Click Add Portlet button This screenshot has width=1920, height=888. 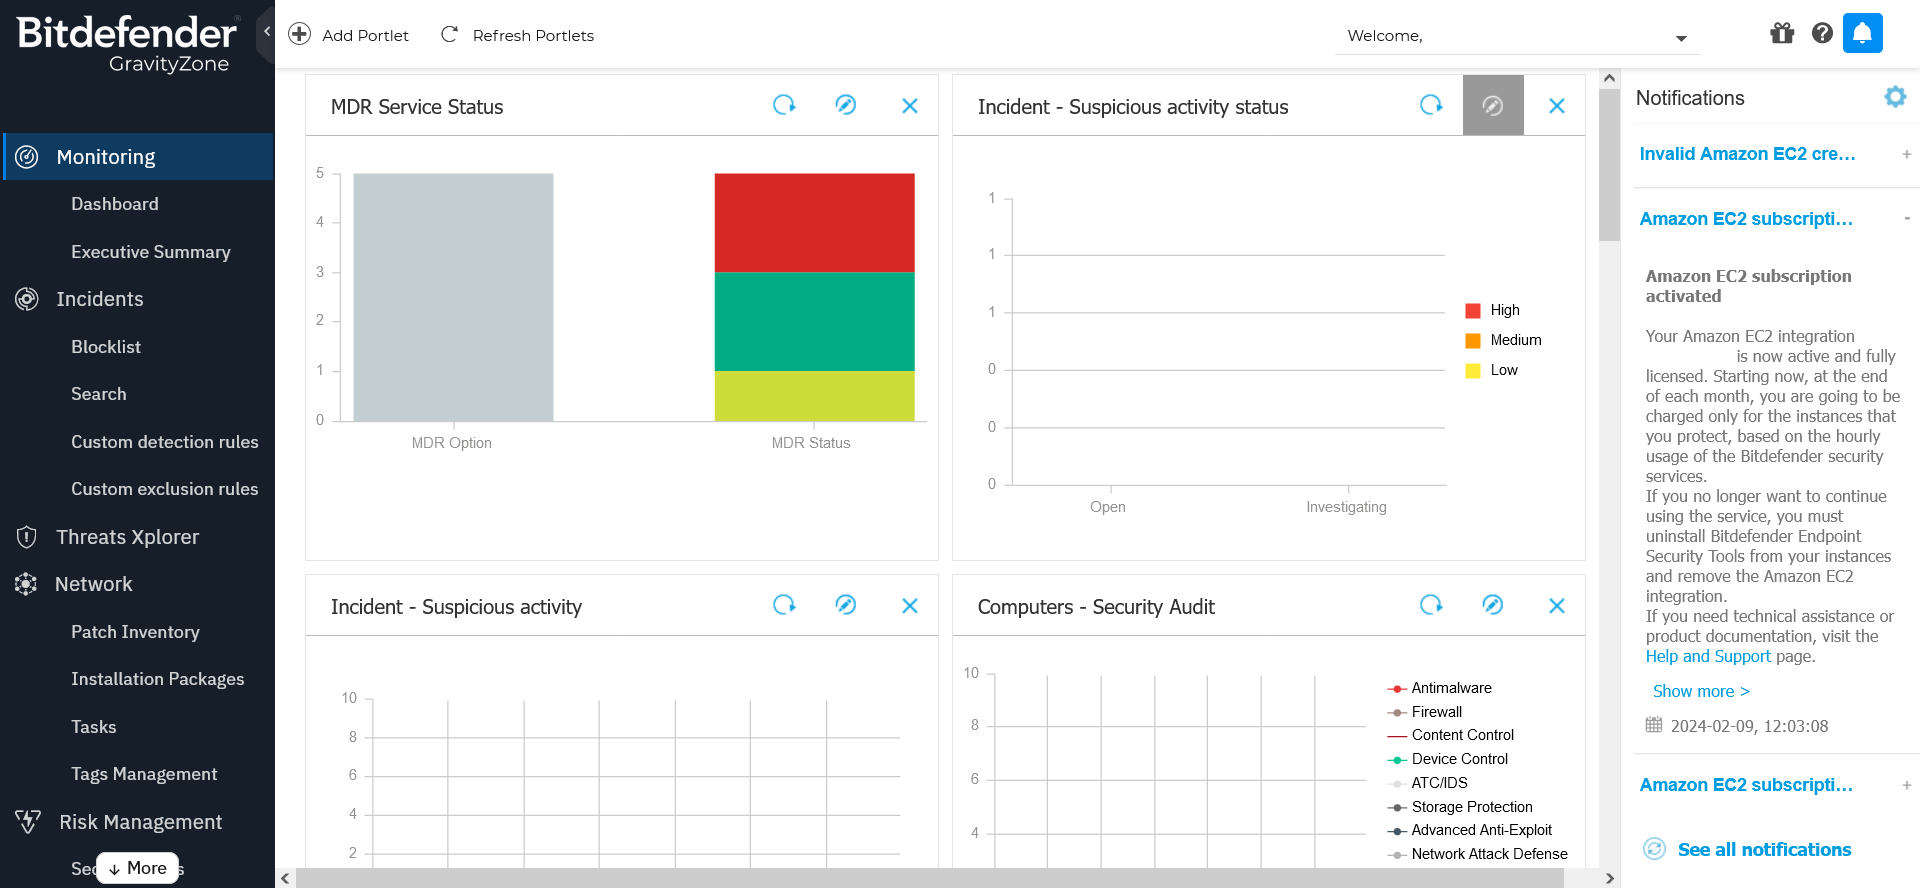(x=349, y=35)
